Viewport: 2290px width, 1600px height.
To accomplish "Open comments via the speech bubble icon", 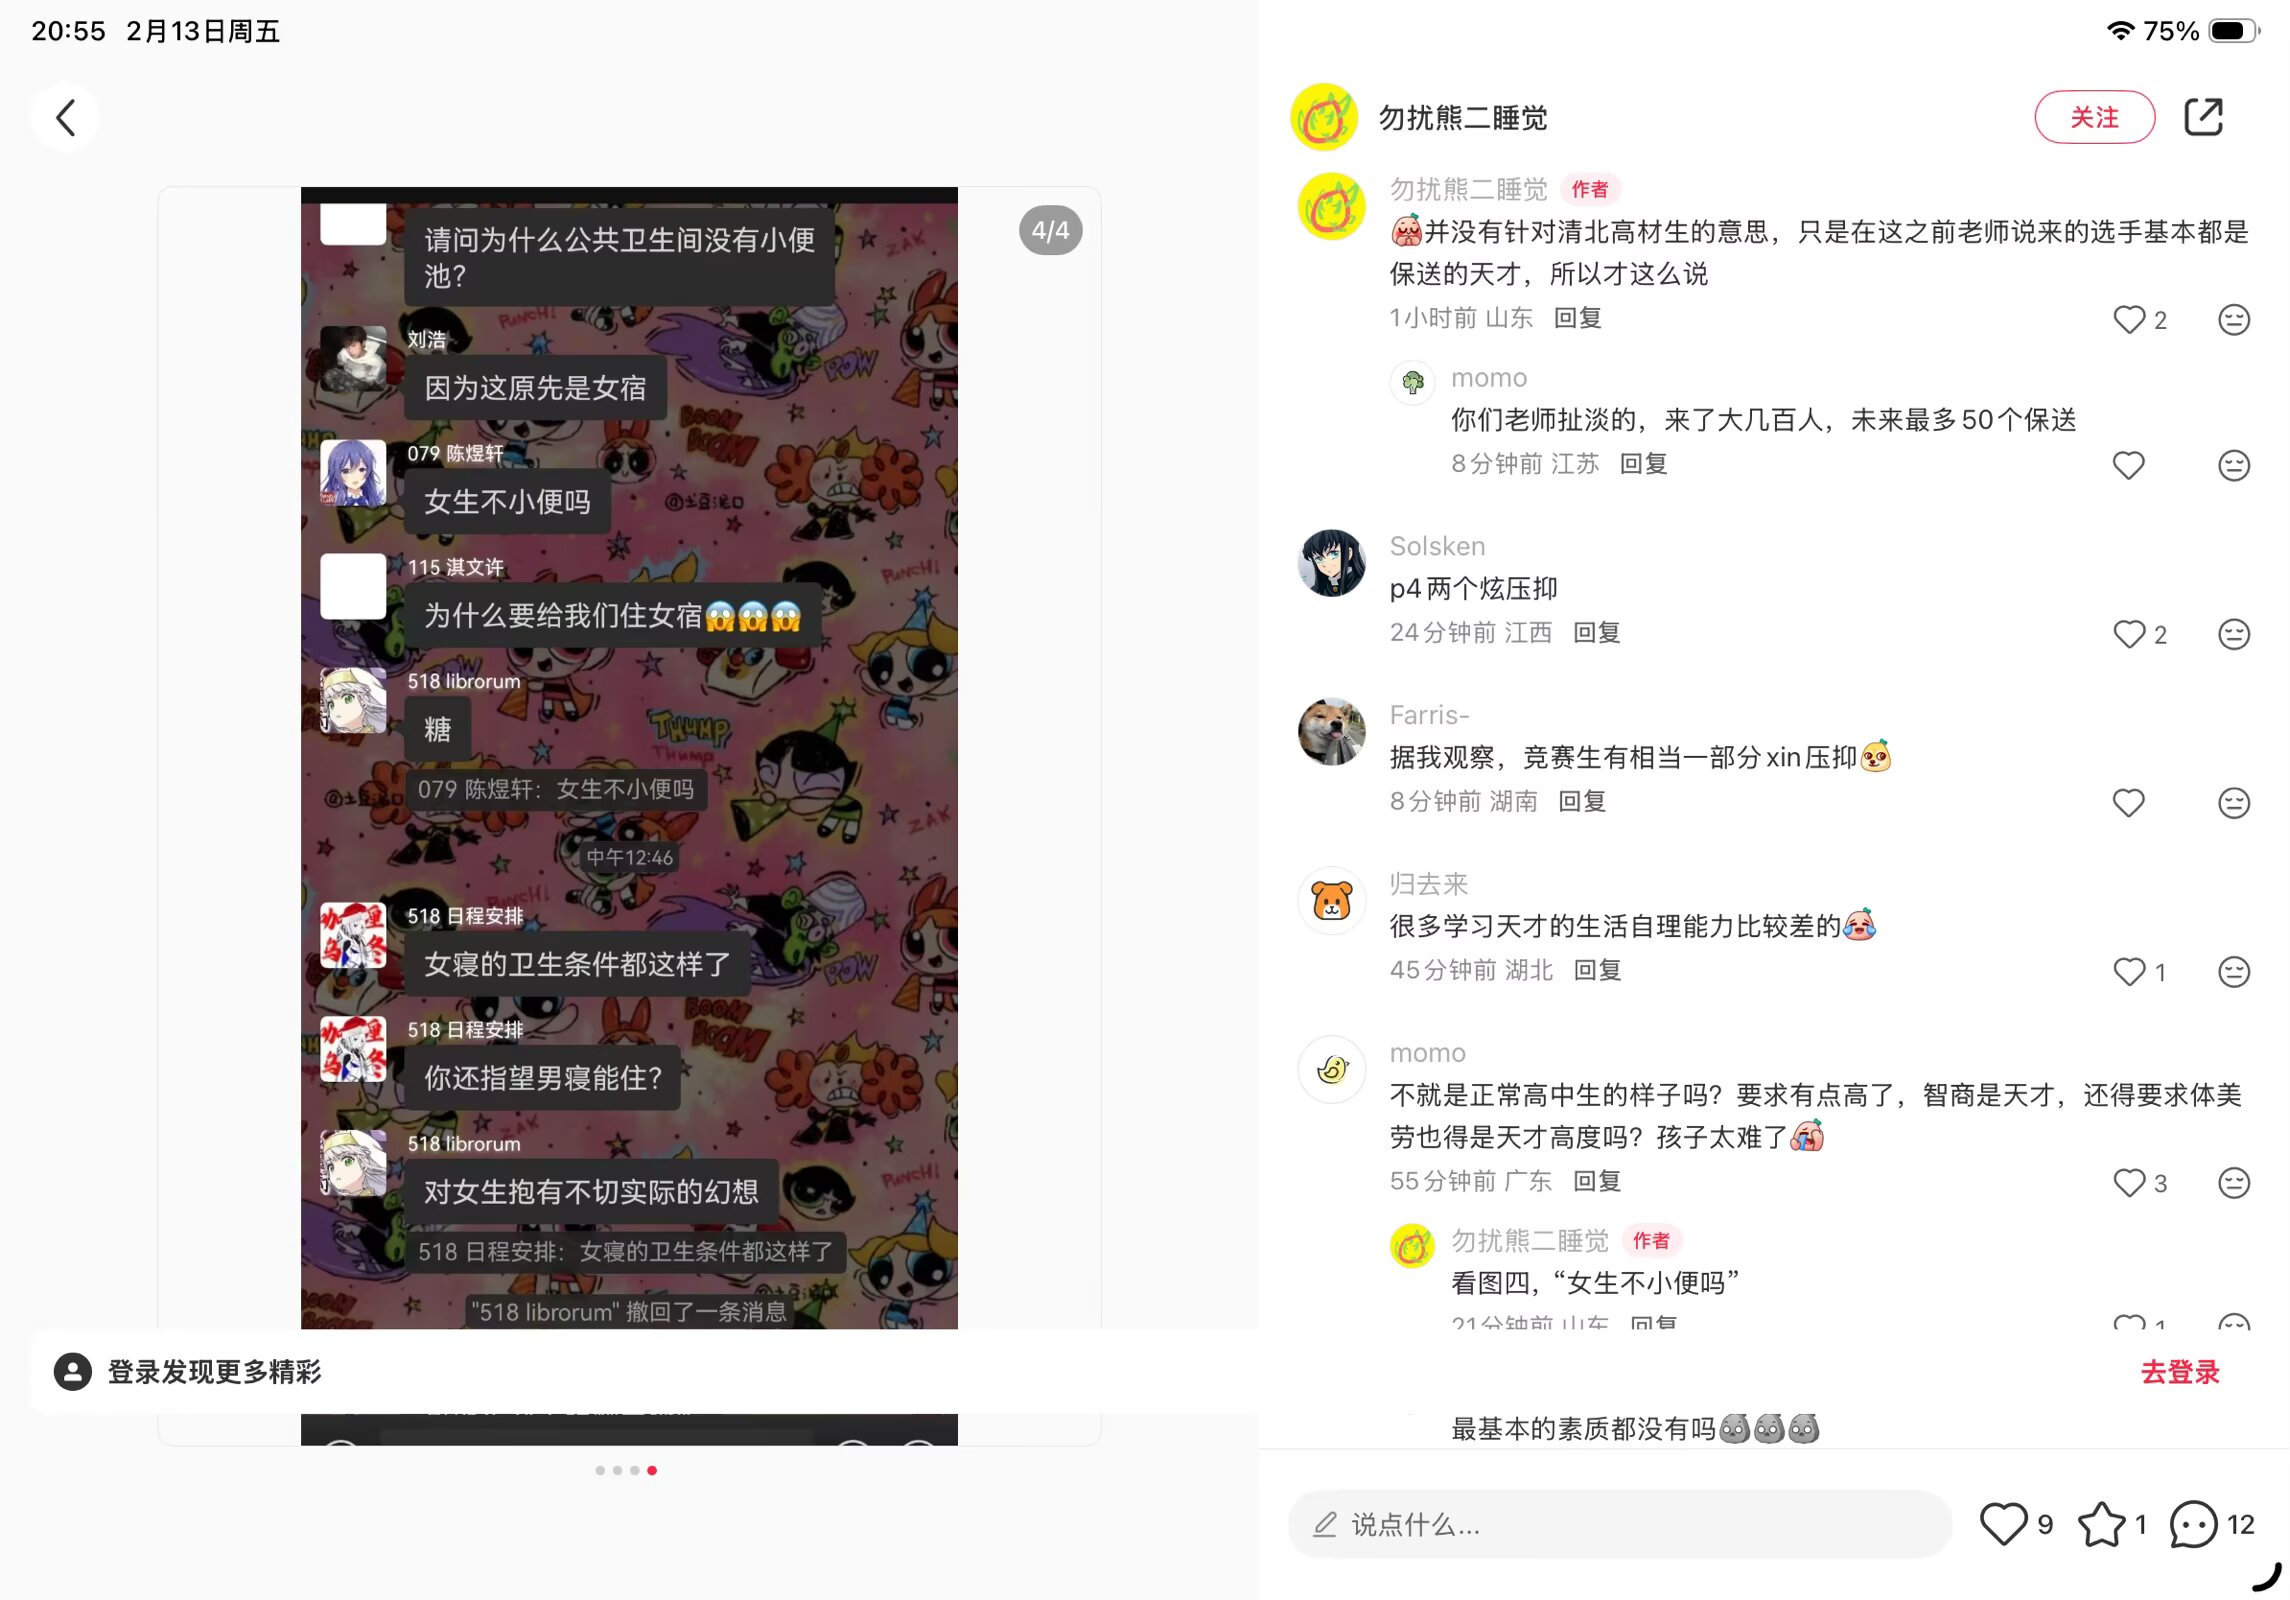I will click(x=2193, y=1524).
